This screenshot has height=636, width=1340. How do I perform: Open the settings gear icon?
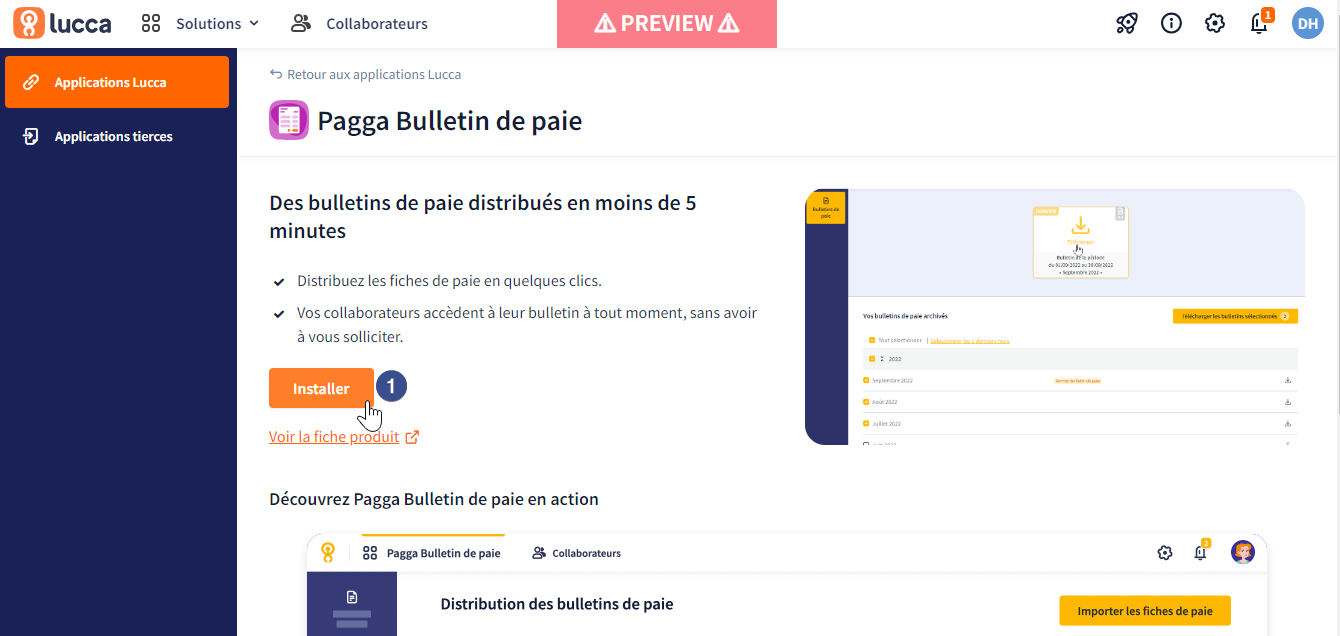click(x=1215, y=23)
